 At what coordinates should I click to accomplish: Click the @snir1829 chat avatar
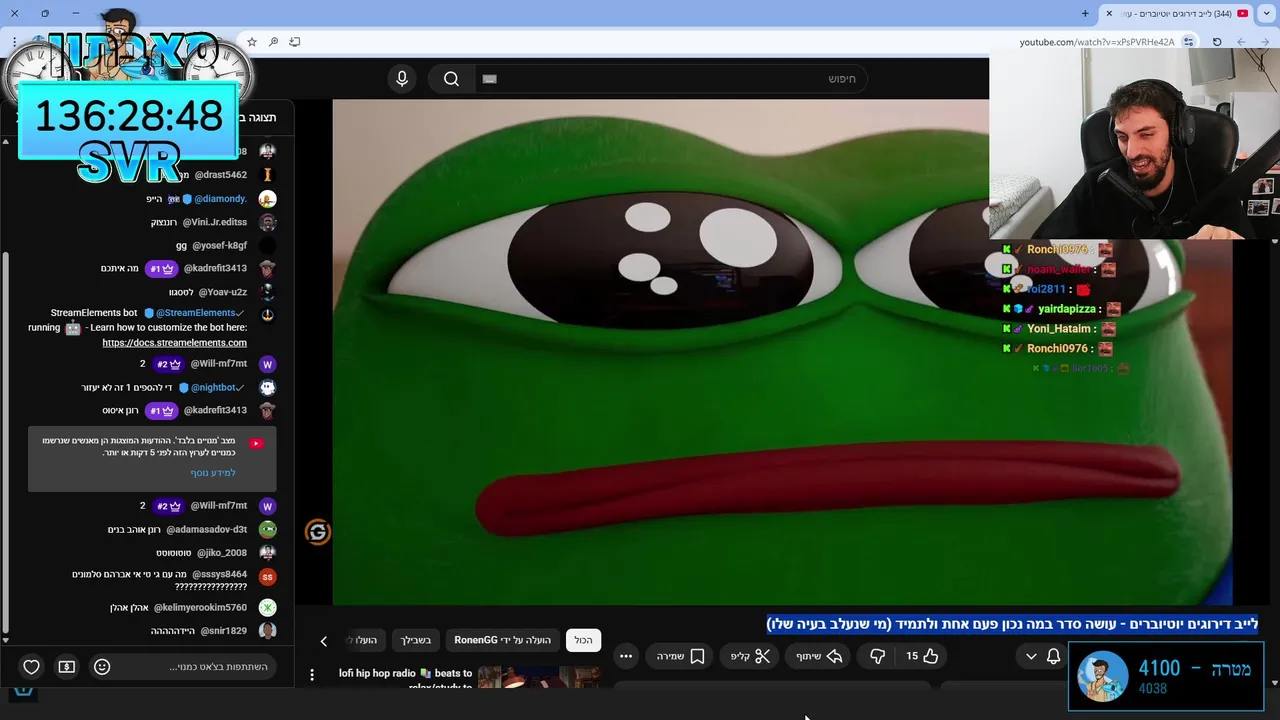point(267,631)
